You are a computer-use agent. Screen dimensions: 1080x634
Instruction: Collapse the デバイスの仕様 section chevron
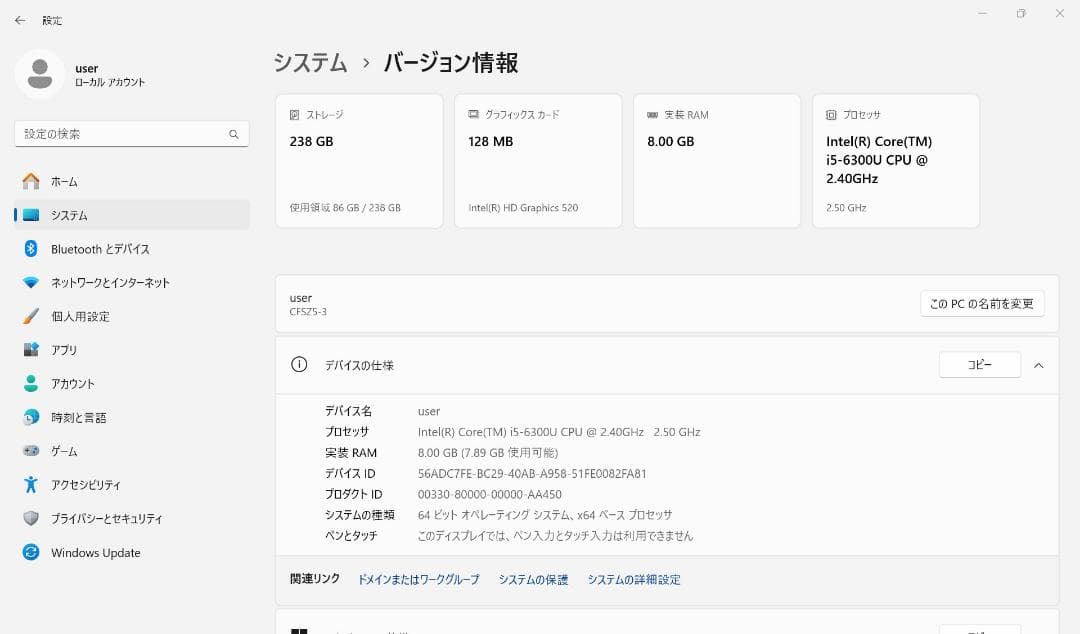pos(1038,364)
